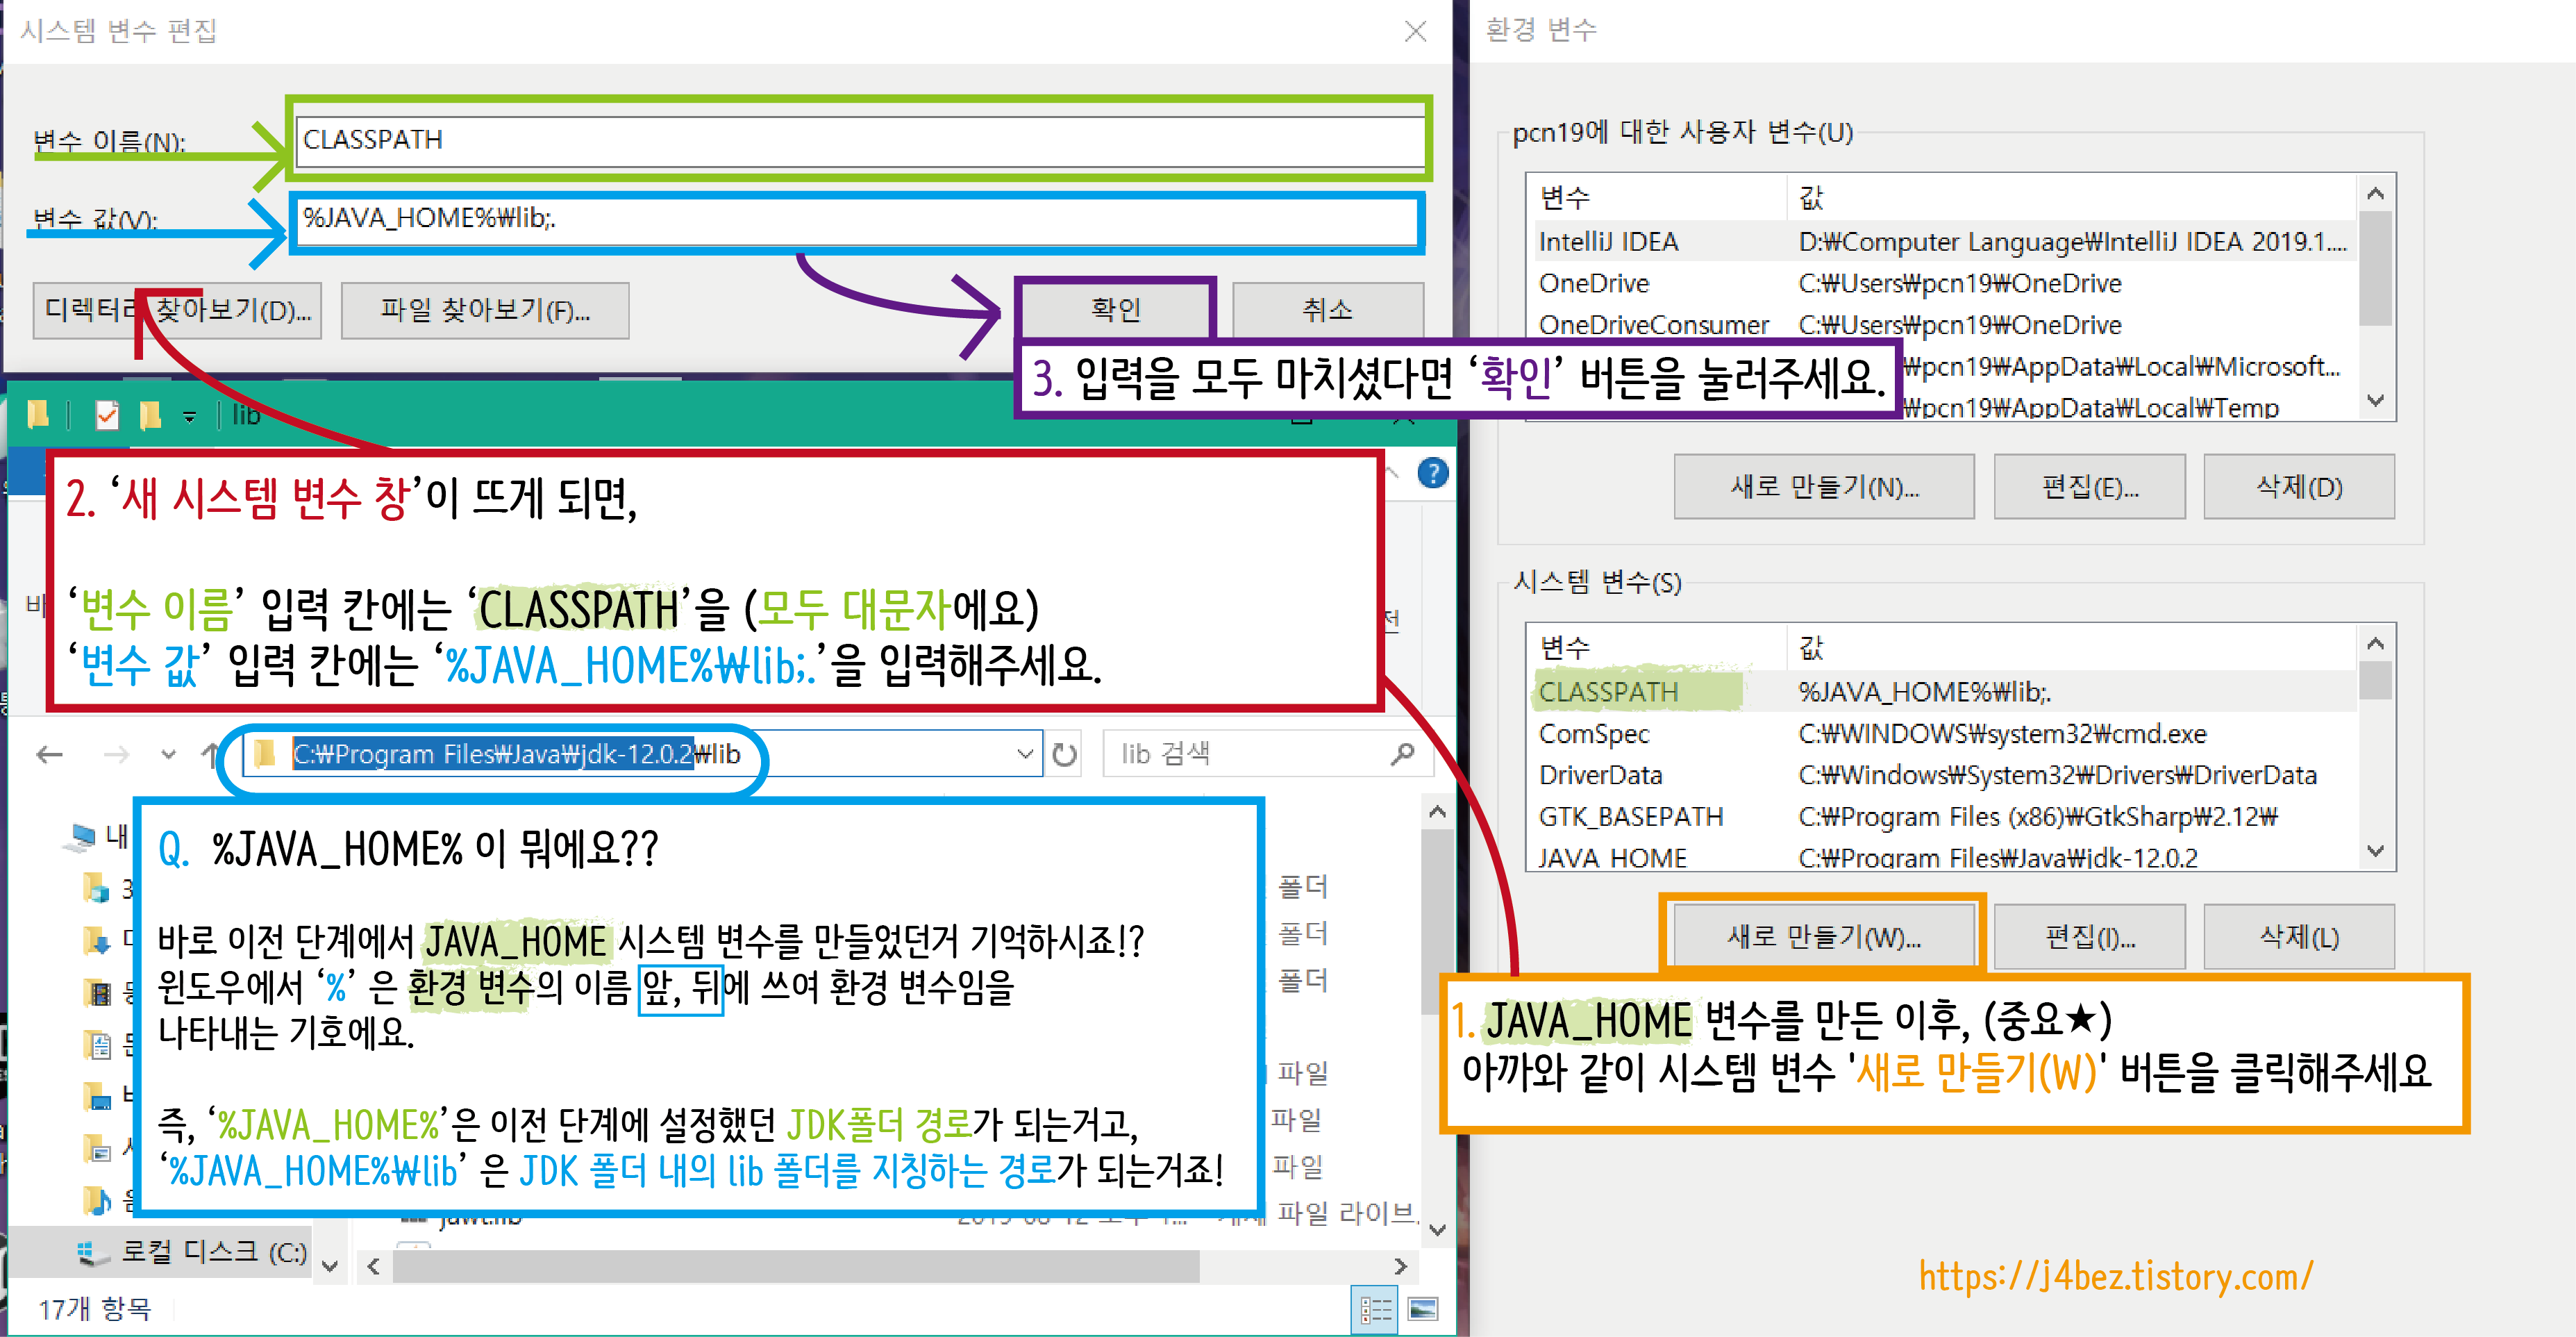Open the recent locations chevron dropdown
Viewport: 2576px width, 1337px height.
[x=168, y=755]
